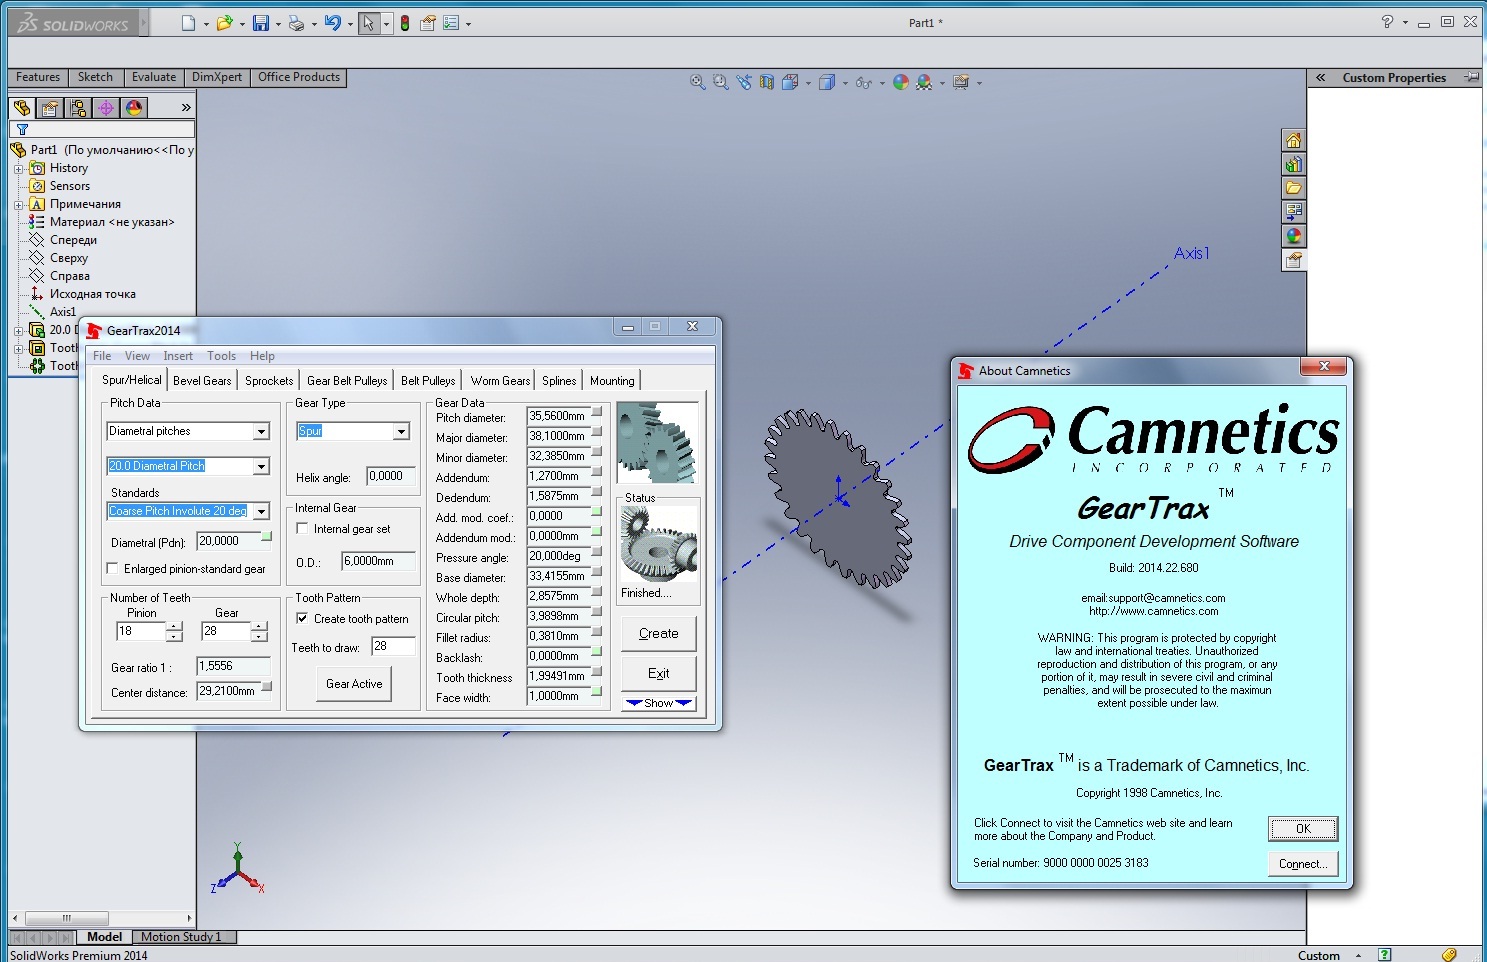This screenshot has height=962, width=1487.
Task: Activate the Section View icon
Action: click(767, 82)
